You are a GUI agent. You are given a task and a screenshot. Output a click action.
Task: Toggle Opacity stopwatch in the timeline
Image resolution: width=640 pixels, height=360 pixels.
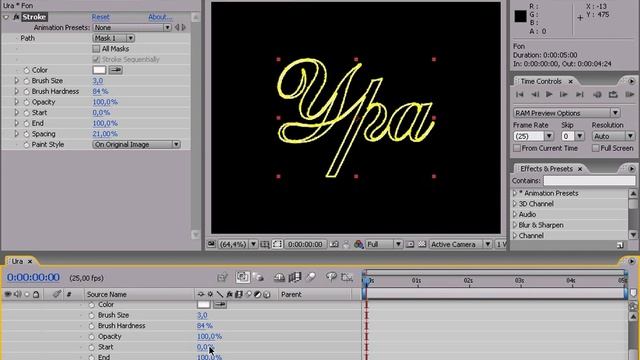click(x=91, y=337)
